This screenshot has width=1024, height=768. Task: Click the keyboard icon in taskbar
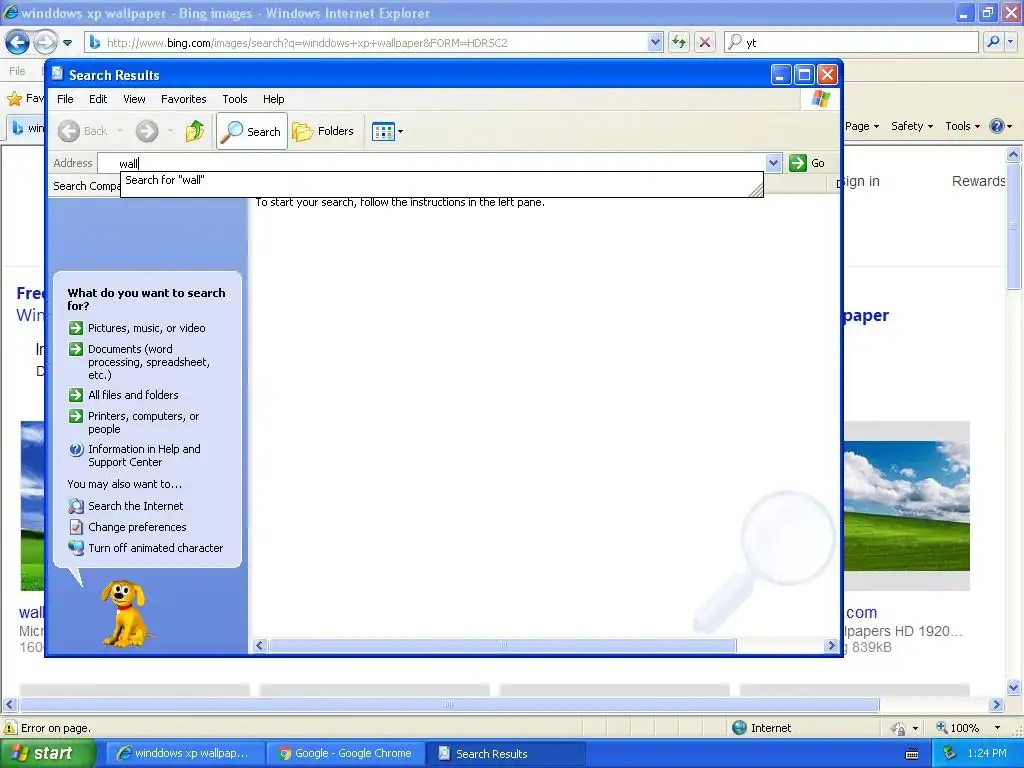[912, 754]
